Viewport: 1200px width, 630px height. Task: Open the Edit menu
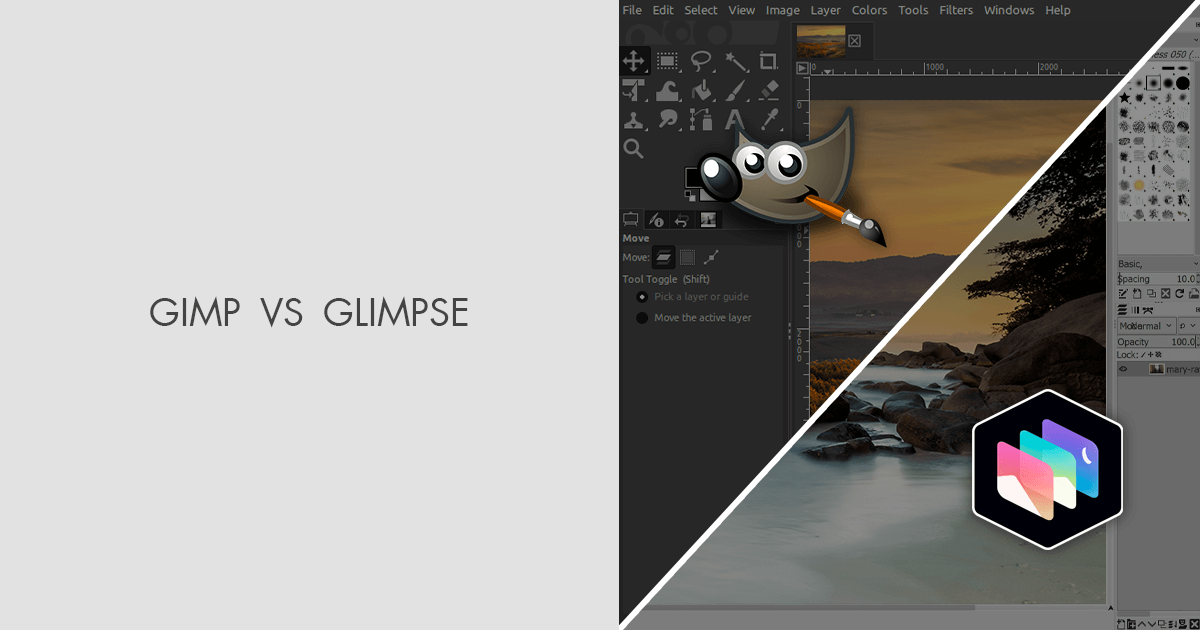663,10
